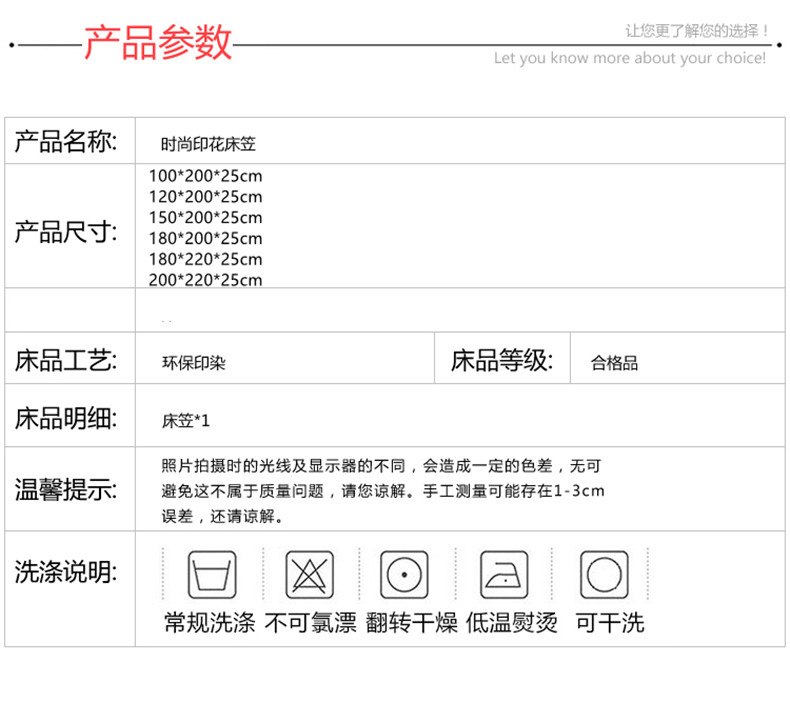790x702 pixels.
Task: Click the do-not-bleach crossed triangle icon
Action: click(309, 575)
